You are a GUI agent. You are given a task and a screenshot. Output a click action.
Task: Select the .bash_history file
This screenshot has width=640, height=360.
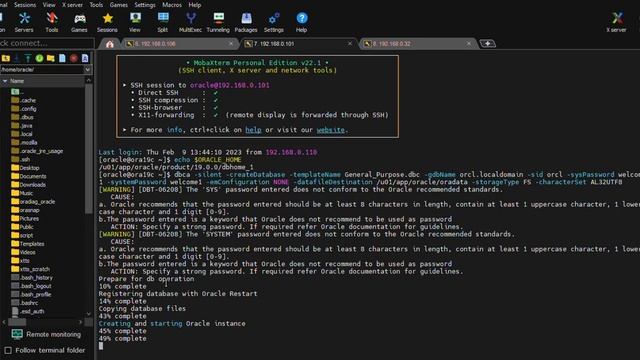tap(32, 278)
